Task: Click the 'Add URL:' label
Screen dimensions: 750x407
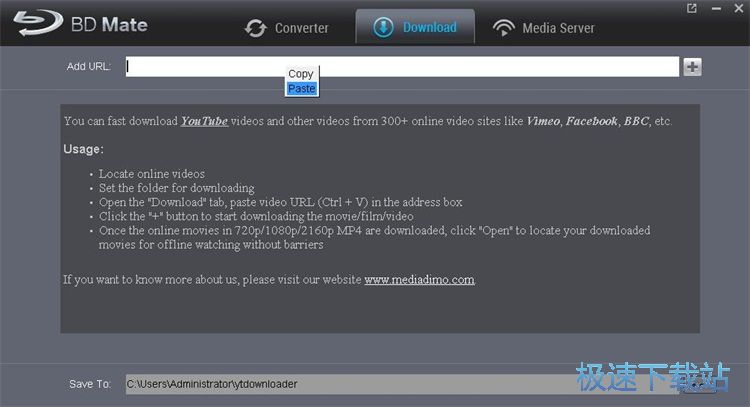Action: [88, 66]
